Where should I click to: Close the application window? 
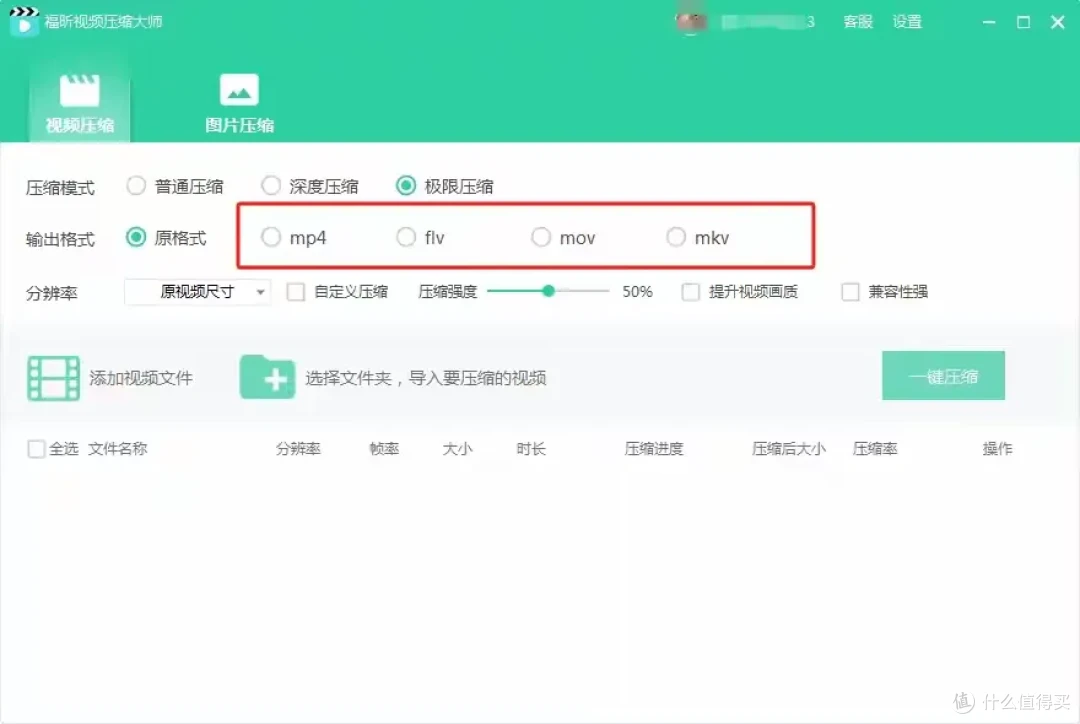pos(1058,22)
